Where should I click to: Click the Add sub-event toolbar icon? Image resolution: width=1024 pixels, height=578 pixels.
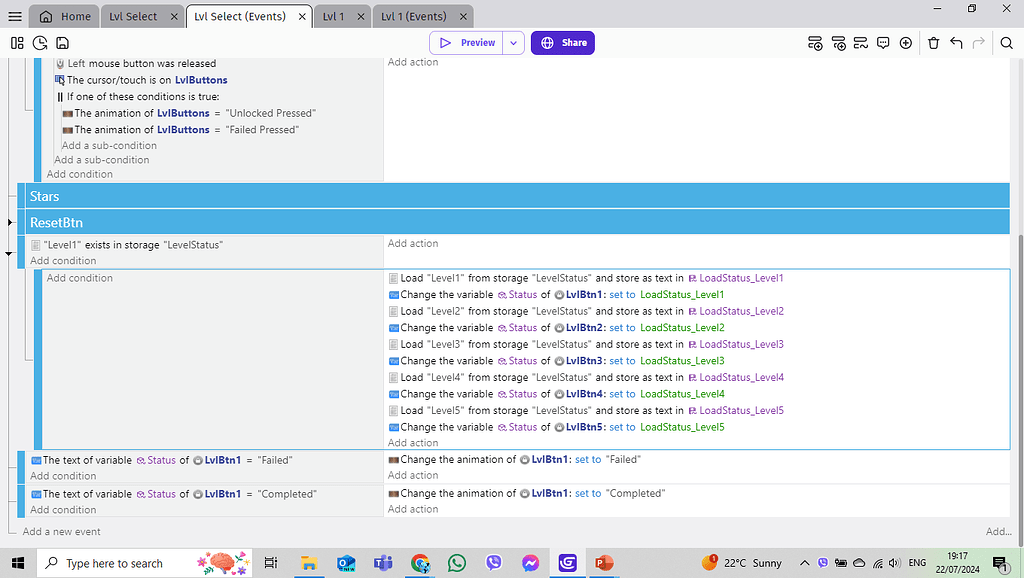(x=838, y=43)
